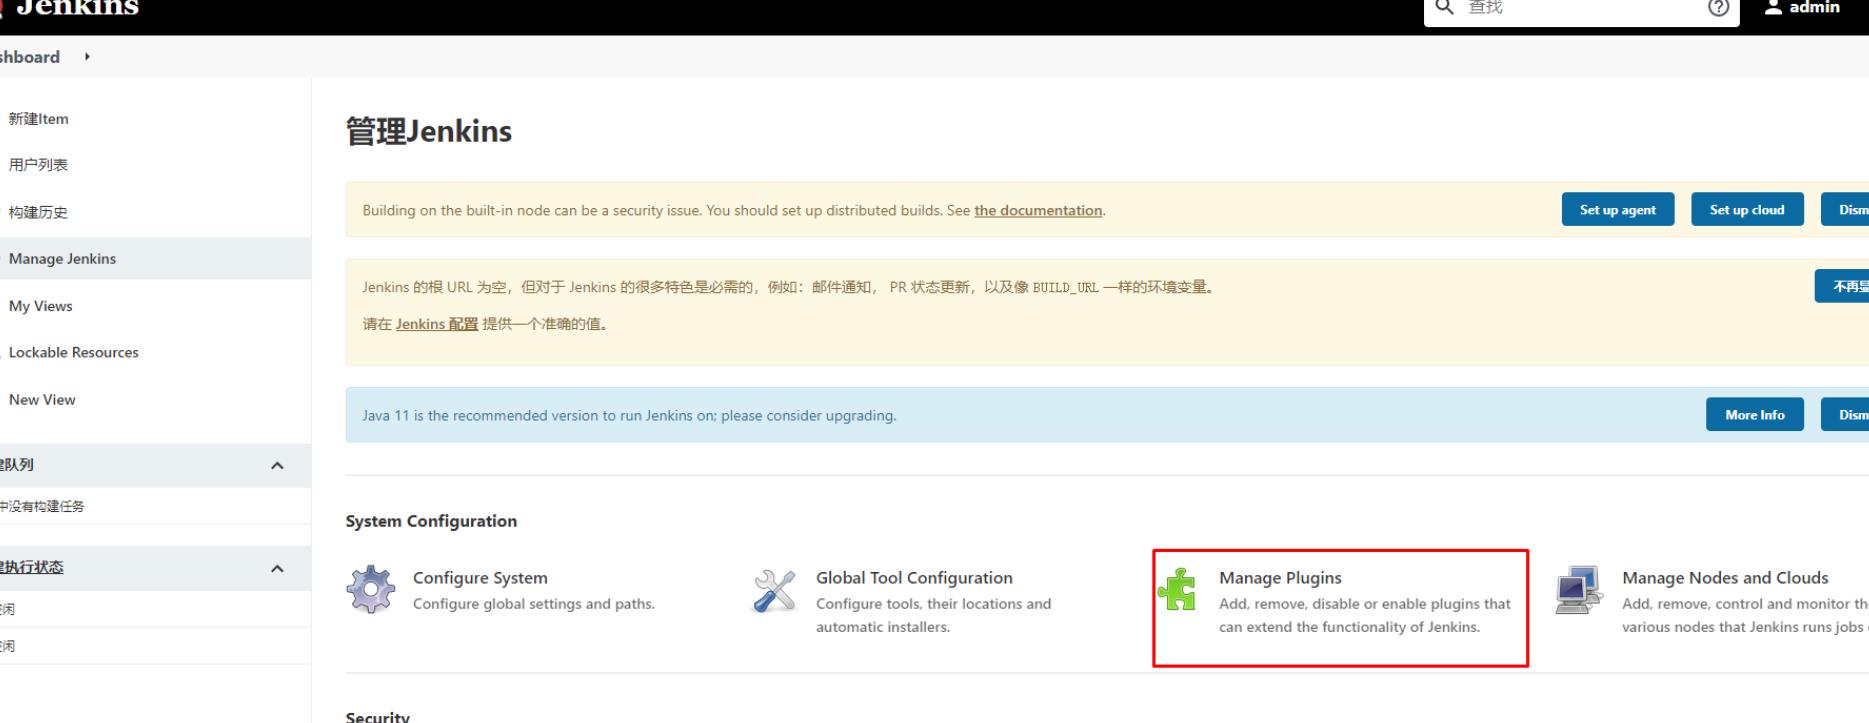This screenshot has height=723, width=1869.
Task: Click the Global Tool Configuration wrench icon
Action: coord(774,590)
